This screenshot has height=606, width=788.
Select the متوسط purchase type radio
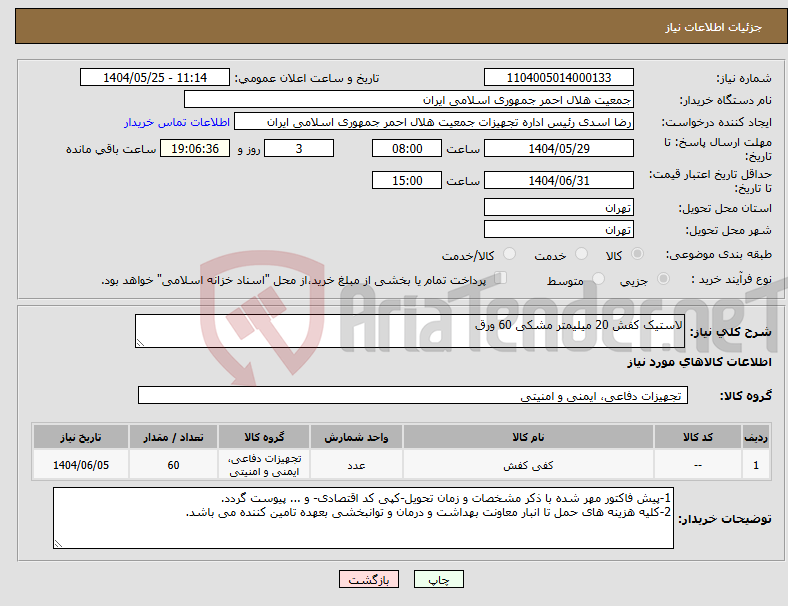598,278
